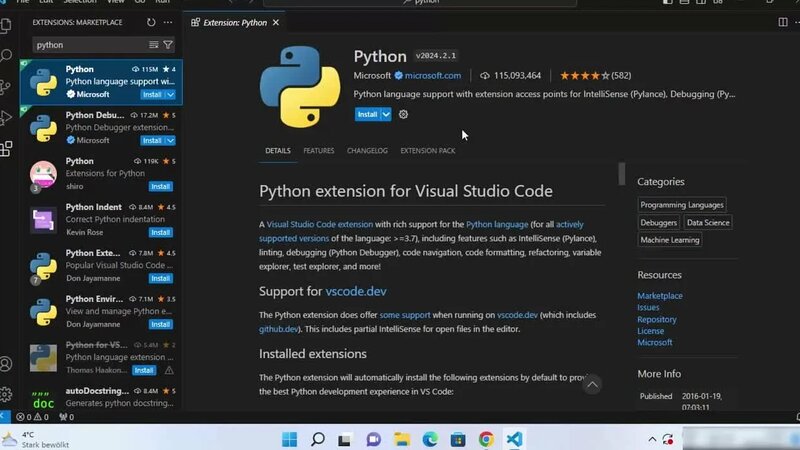Open Marketplace resource link

(x=660, y=295)
